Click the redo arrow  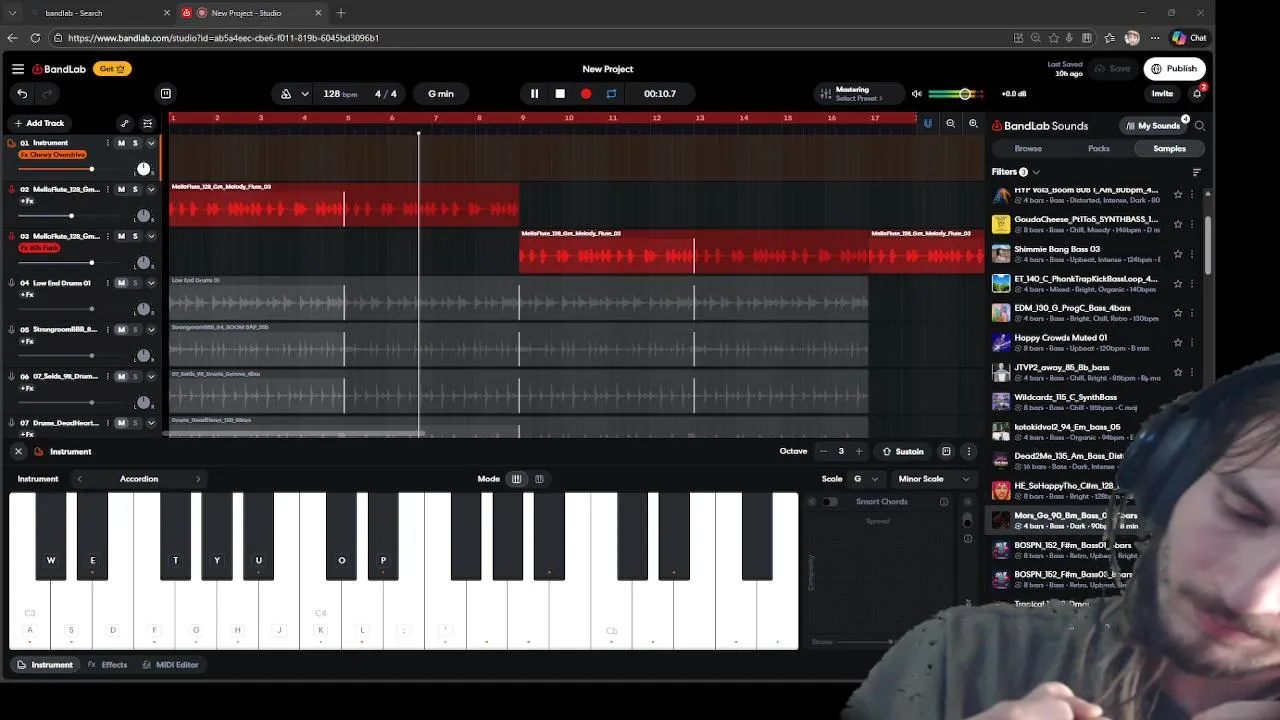[47, 94]
